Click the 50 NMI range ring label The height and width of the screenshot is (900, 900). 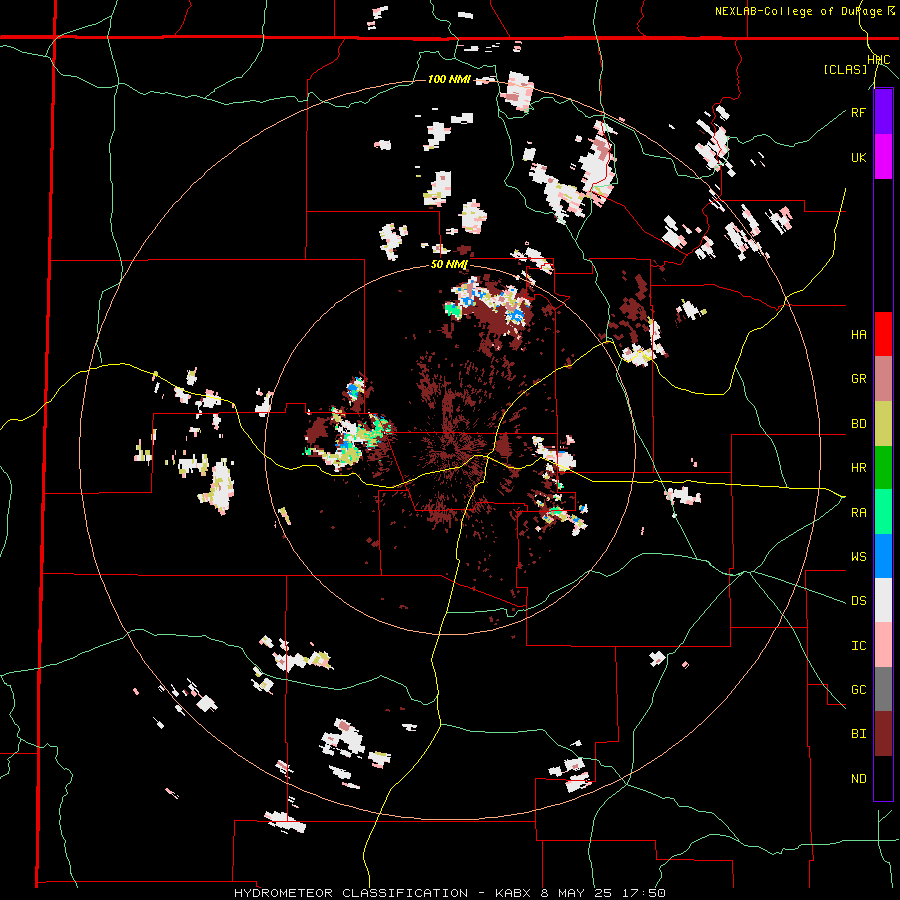449,265
